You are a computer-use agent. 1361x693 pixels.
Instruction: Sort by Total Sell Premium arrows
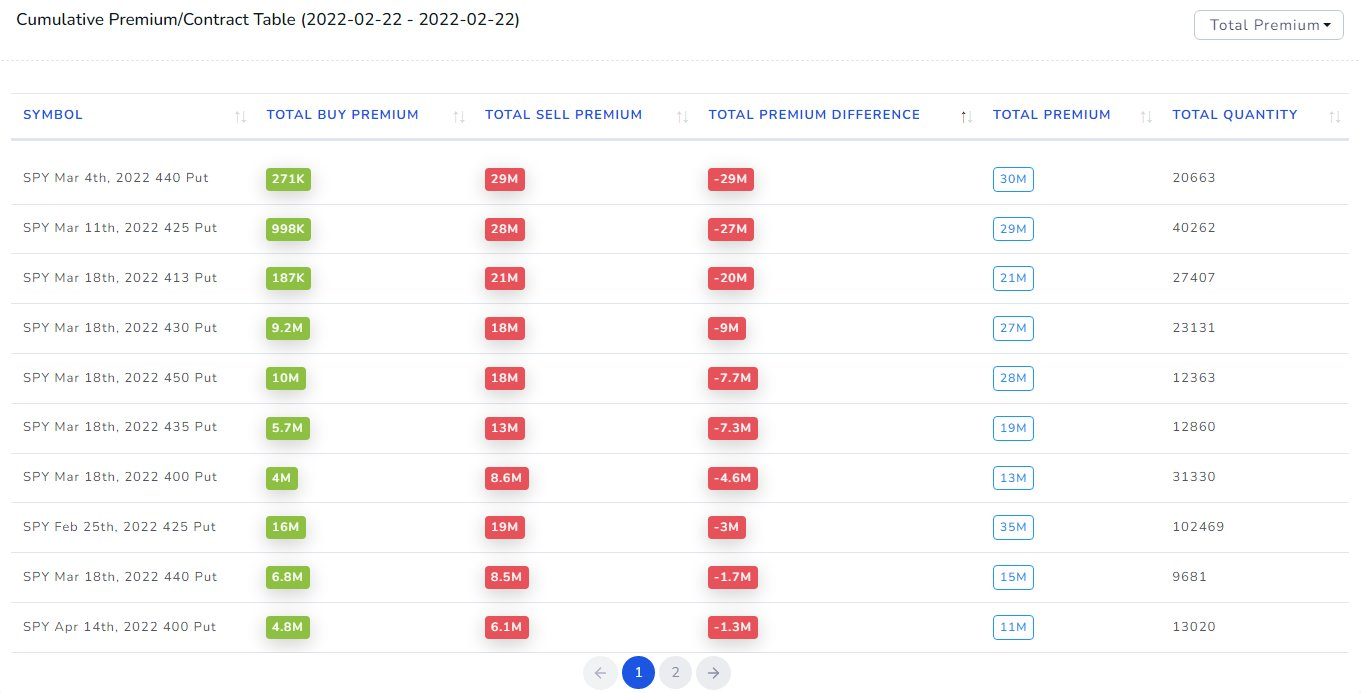coord(682,117)
